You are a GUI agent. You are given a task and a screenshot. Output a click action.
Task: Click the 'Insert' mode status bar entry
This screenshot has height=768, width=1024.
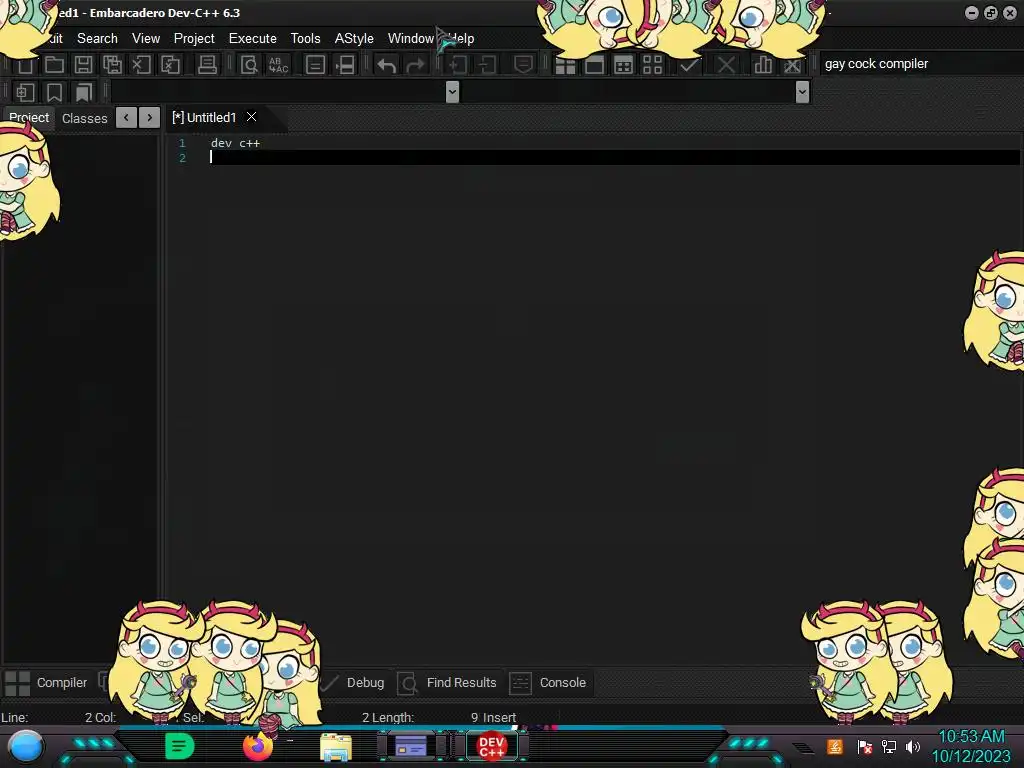pos(500,718)
